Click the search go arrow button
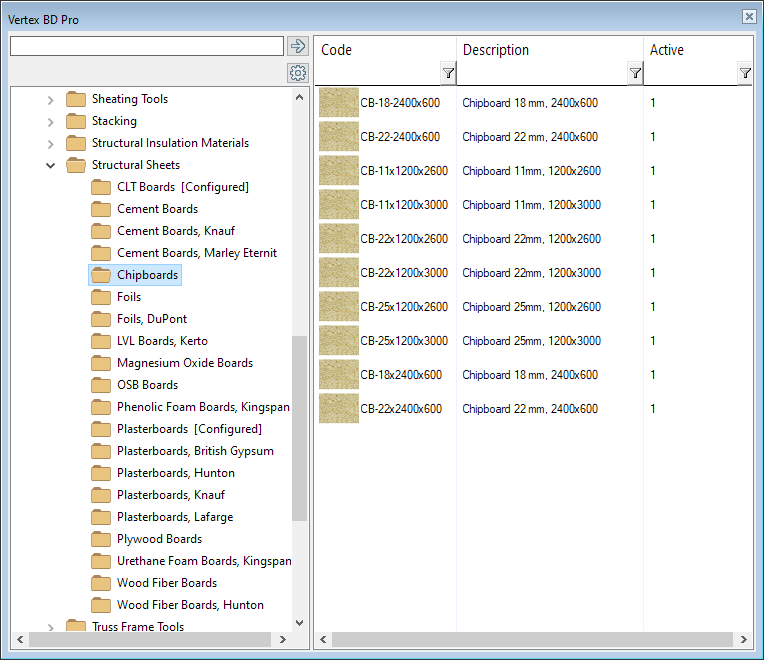 click(x=297, y=46)
